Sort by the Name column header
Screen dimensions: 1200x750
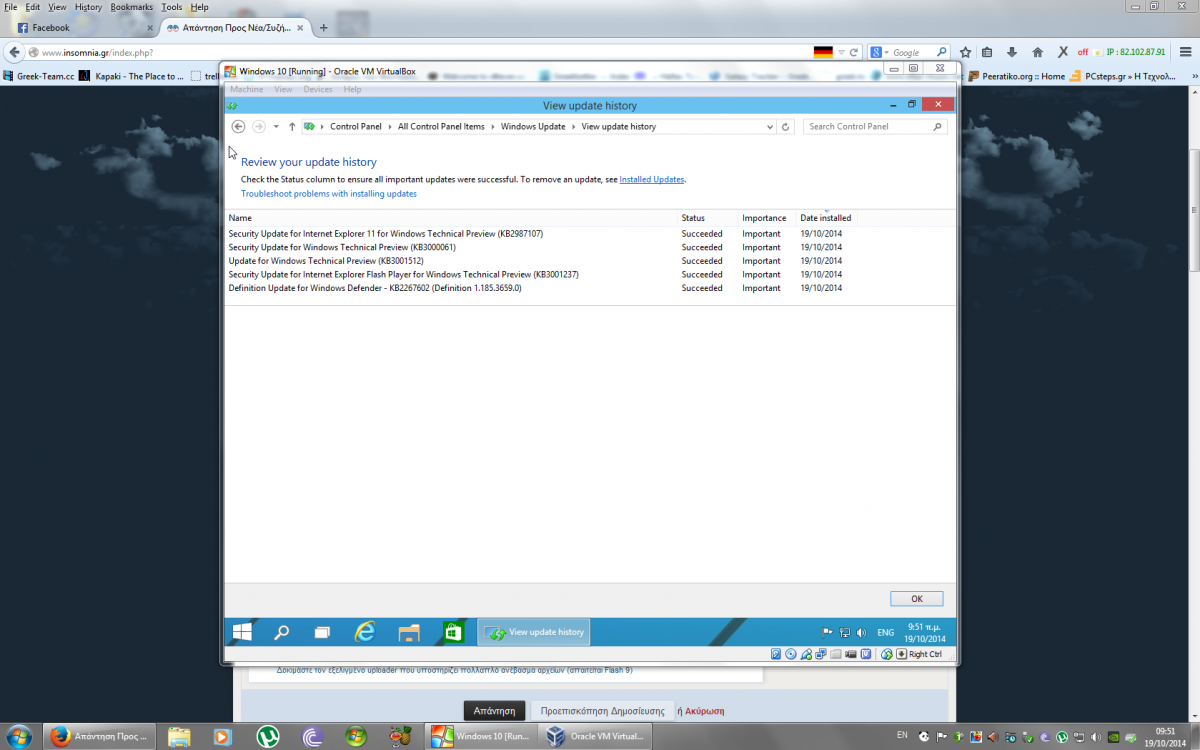(x=451, y=218)
